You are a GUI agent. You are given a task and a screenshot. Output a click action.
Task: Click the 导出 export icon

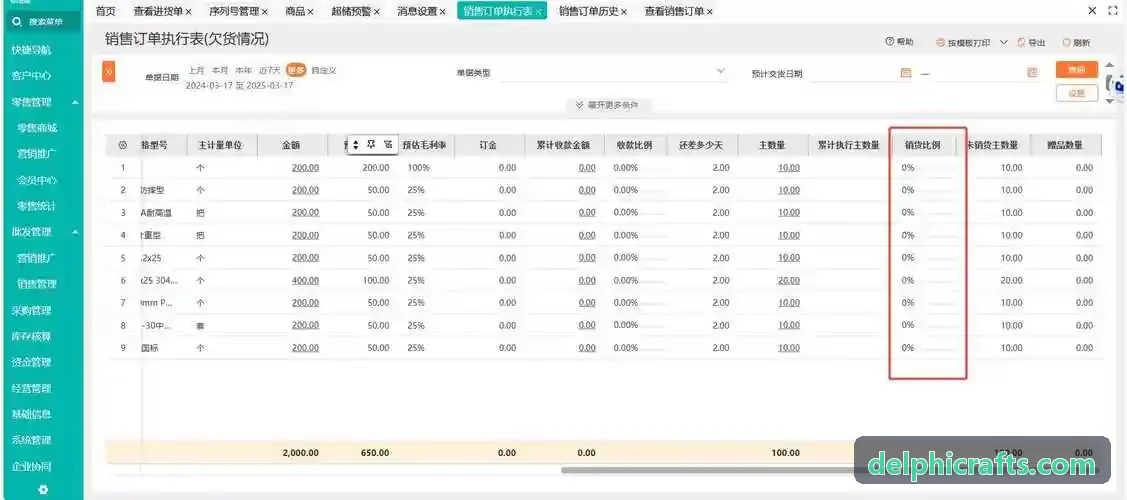(1022, 43)
